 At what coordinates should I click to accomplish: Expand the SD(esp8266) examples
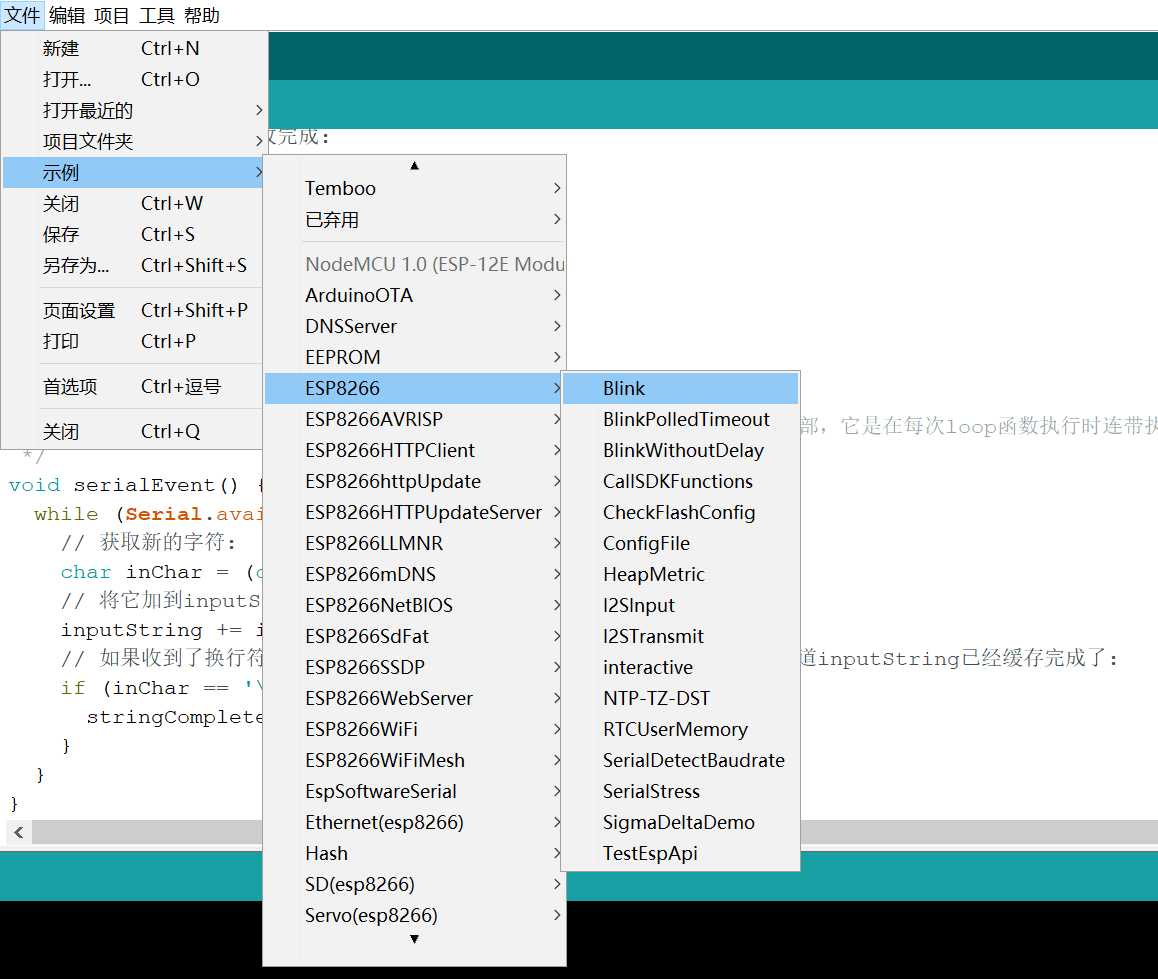coord(414,884)
